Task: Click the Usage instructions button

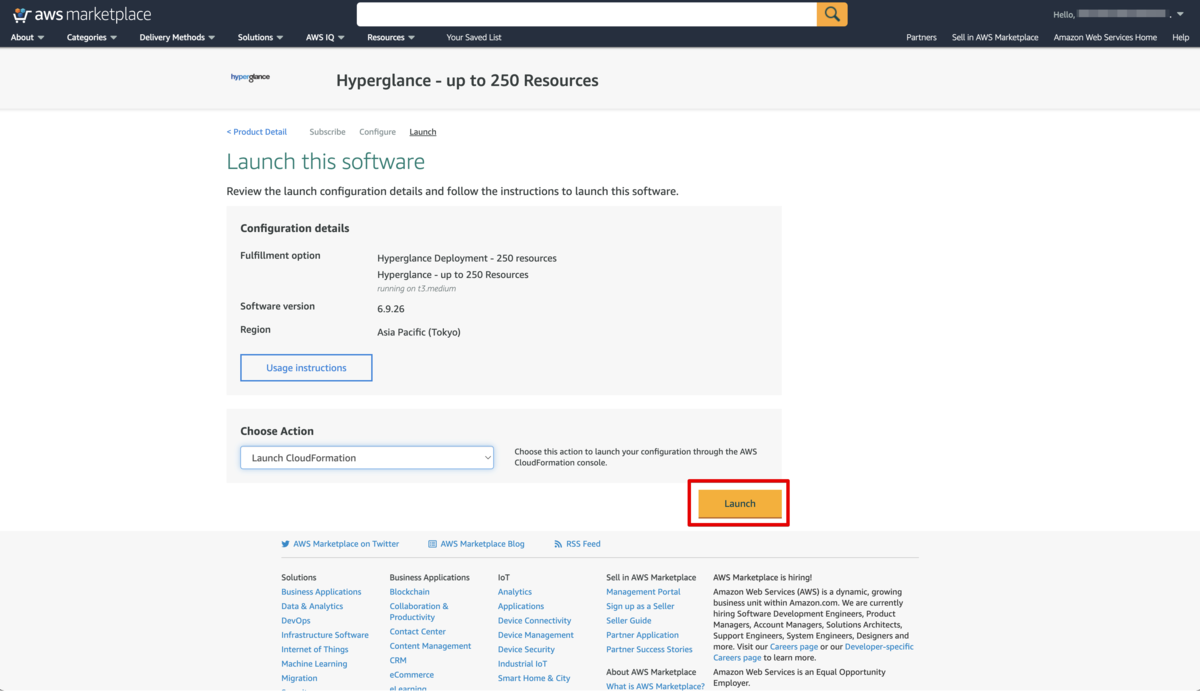Action: click(x=306, y=368)
